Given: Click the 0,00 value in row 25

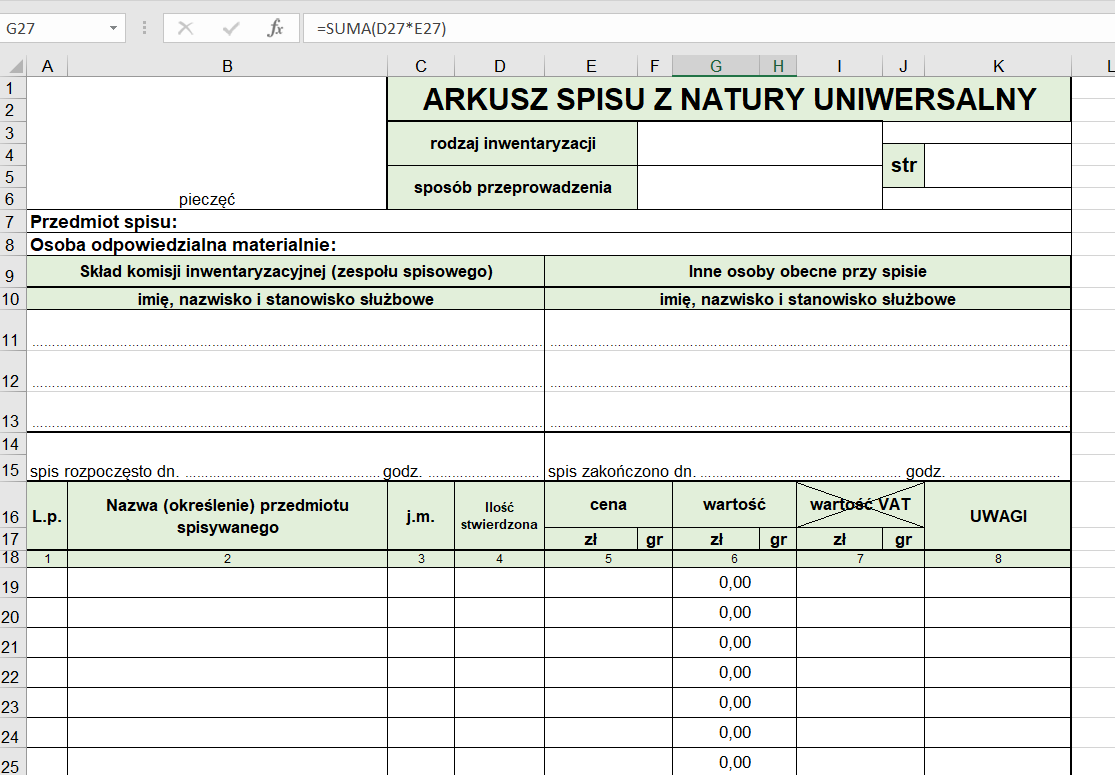Looking at the screenshot, I should [735, 762].
